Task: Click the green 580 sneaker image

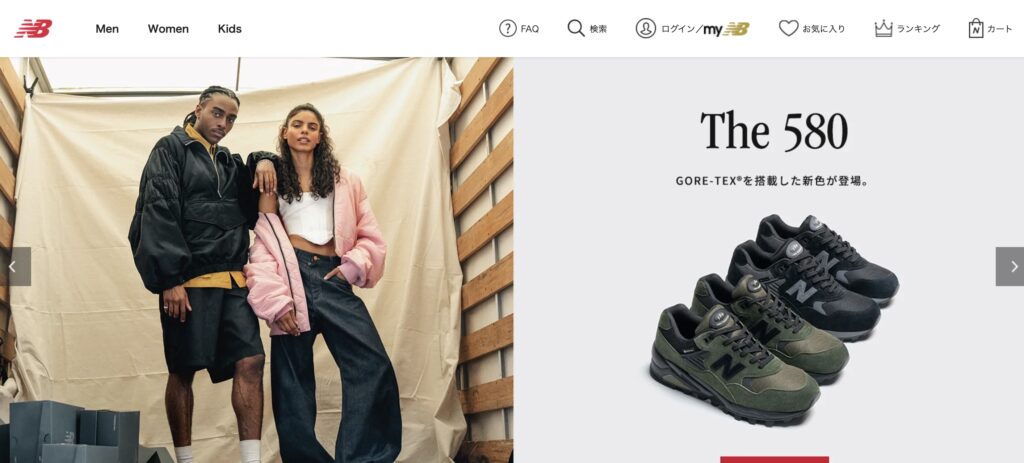Action: point(734,351)
